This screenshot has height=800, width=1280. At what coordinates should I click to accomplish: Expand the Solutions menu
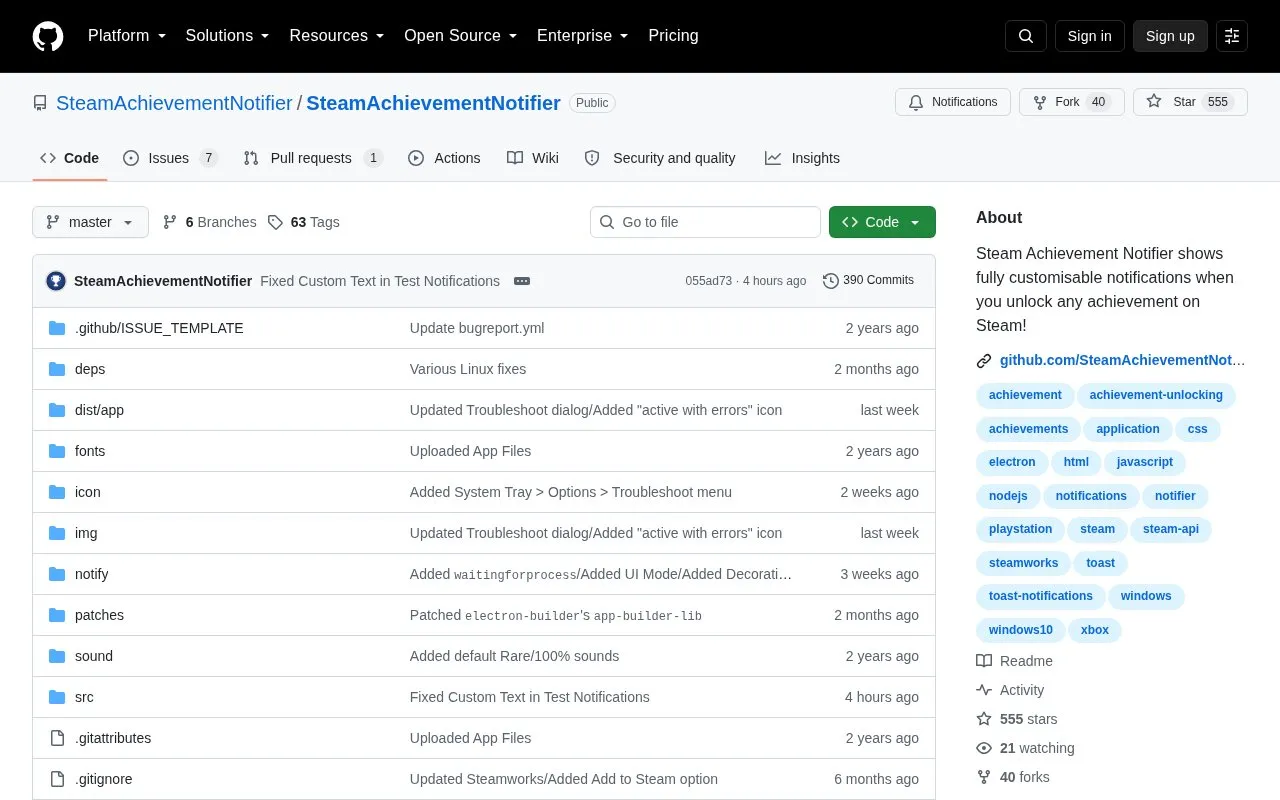[x=228, y=36]
